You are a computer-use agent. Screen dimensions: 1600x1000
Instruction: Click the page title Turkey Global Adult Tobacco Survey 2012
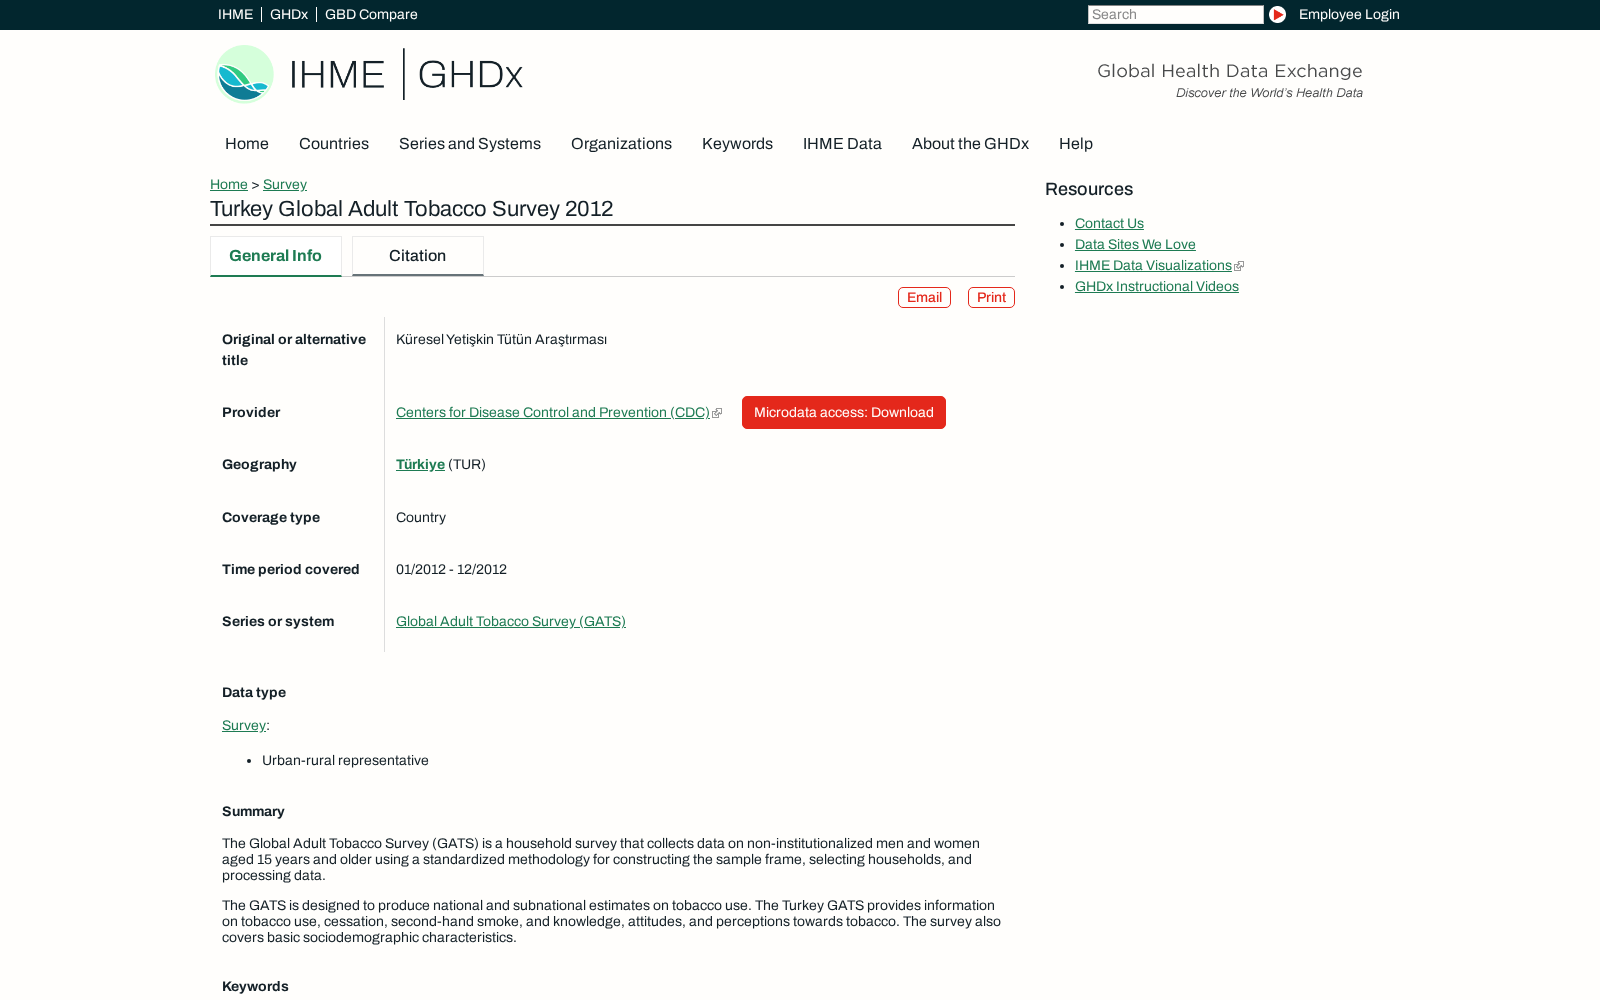411,209
